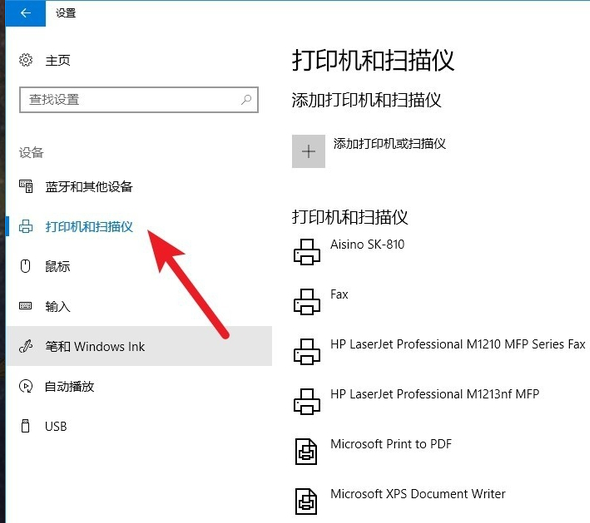Click in the 查找设置 search box
The height and width of the screenshot is (523, 590).
coord(139,100)
